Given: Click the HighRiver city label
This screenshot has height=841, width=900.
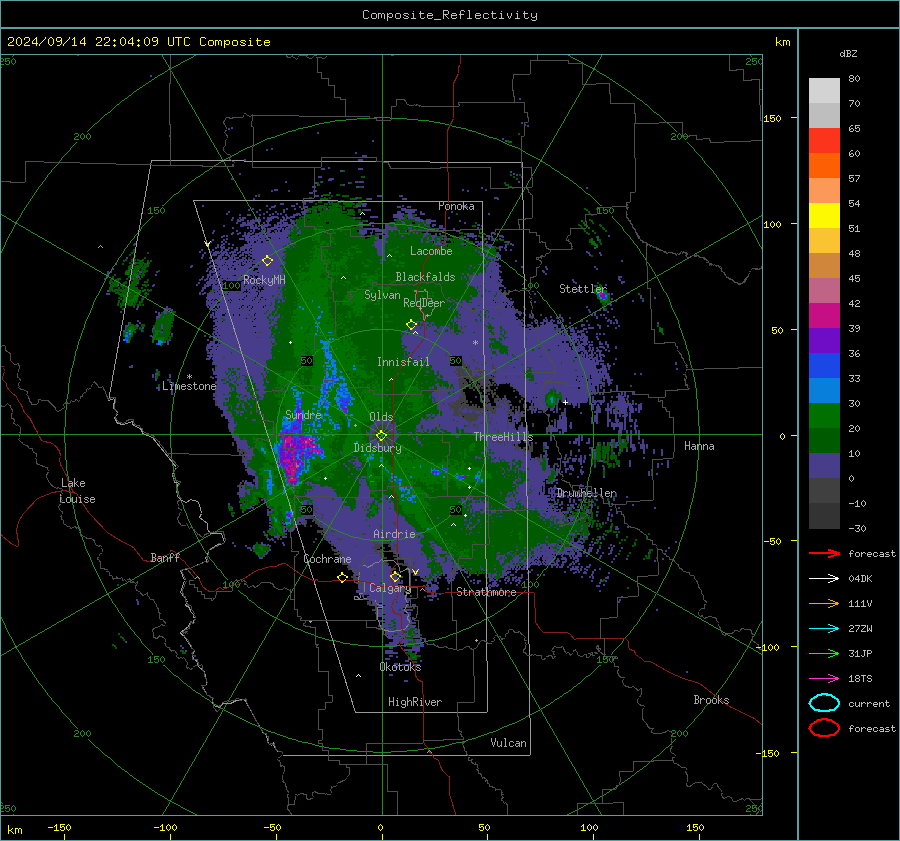Looking at the screenshot, I should click(x=415, y=702).
